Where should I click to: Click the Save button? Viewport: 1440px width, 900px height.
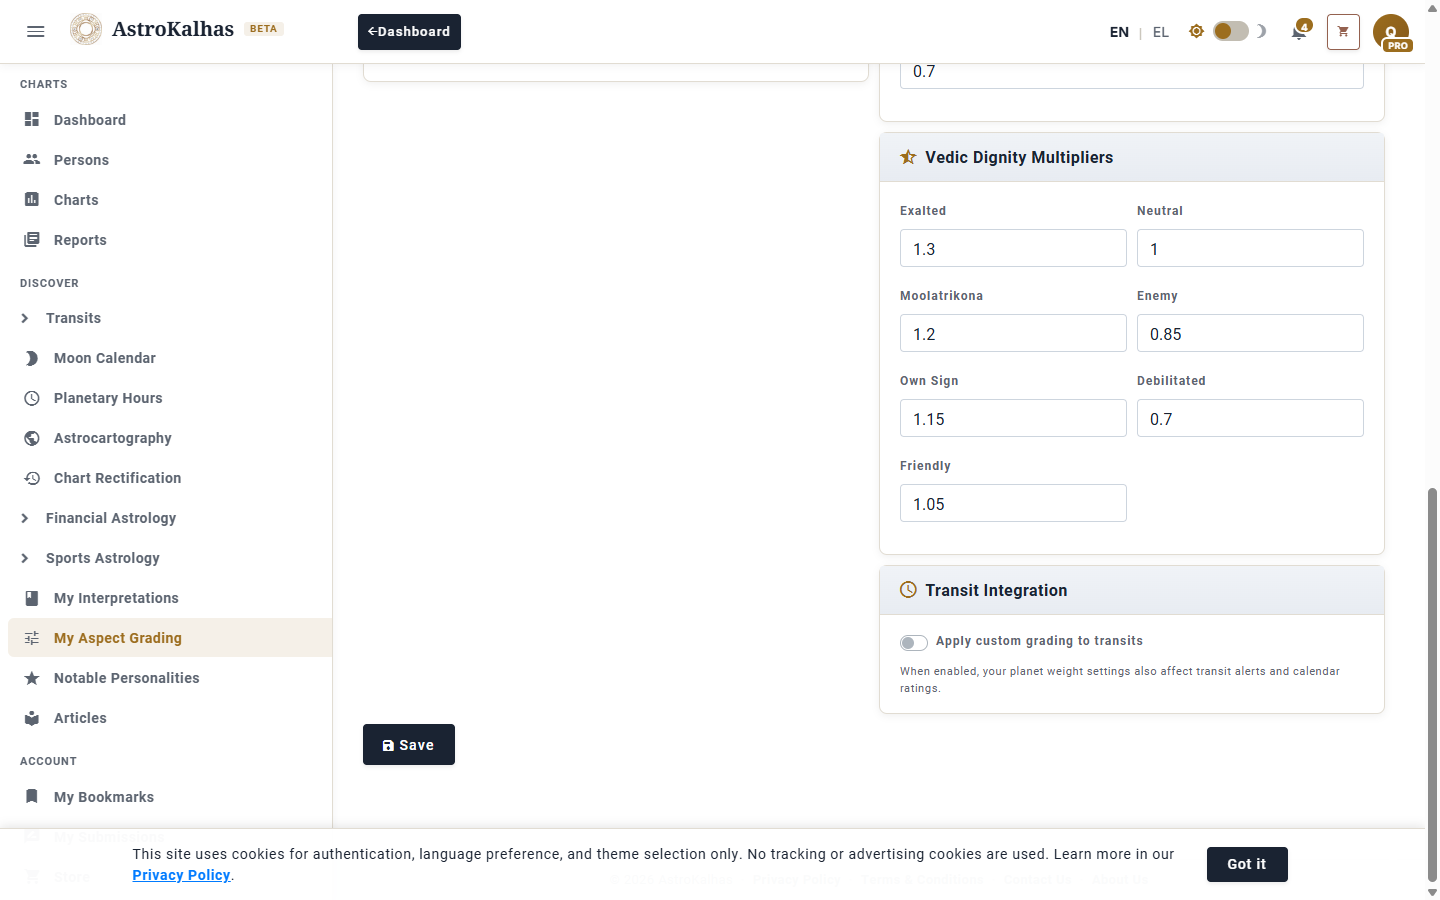pos(408,745)
